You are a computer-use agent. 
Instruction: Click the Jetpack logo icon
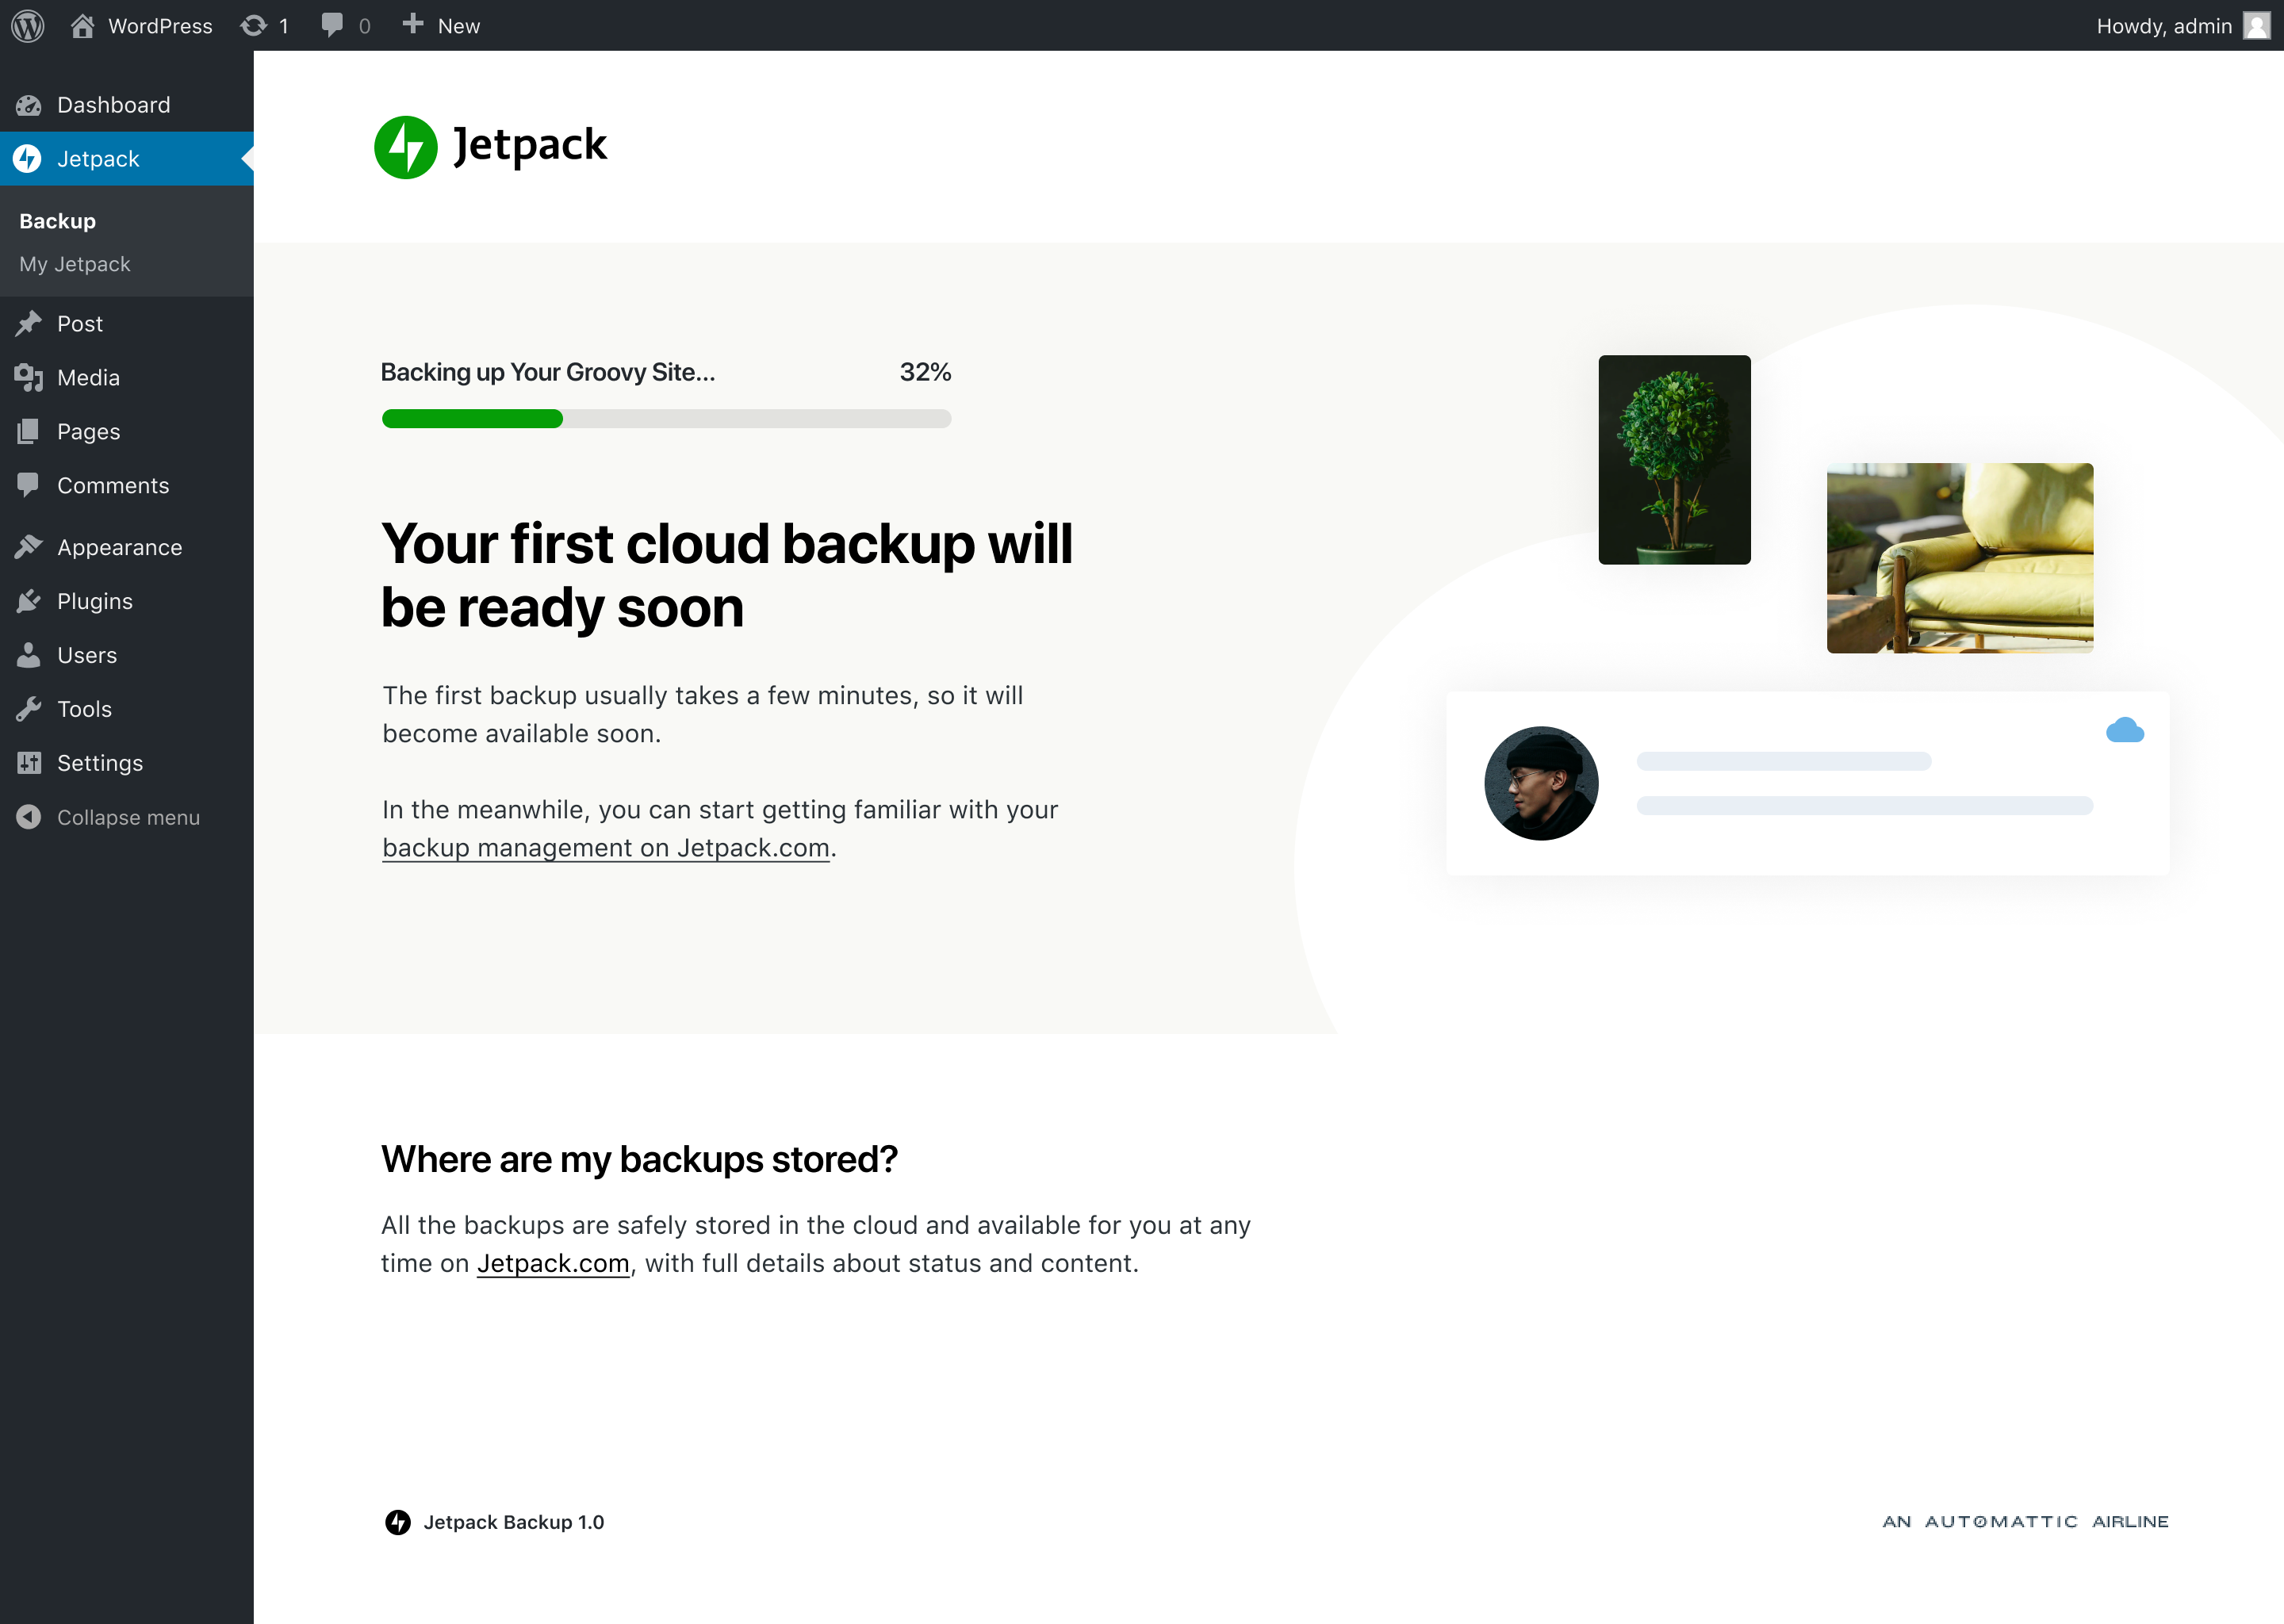coord(408,146)
